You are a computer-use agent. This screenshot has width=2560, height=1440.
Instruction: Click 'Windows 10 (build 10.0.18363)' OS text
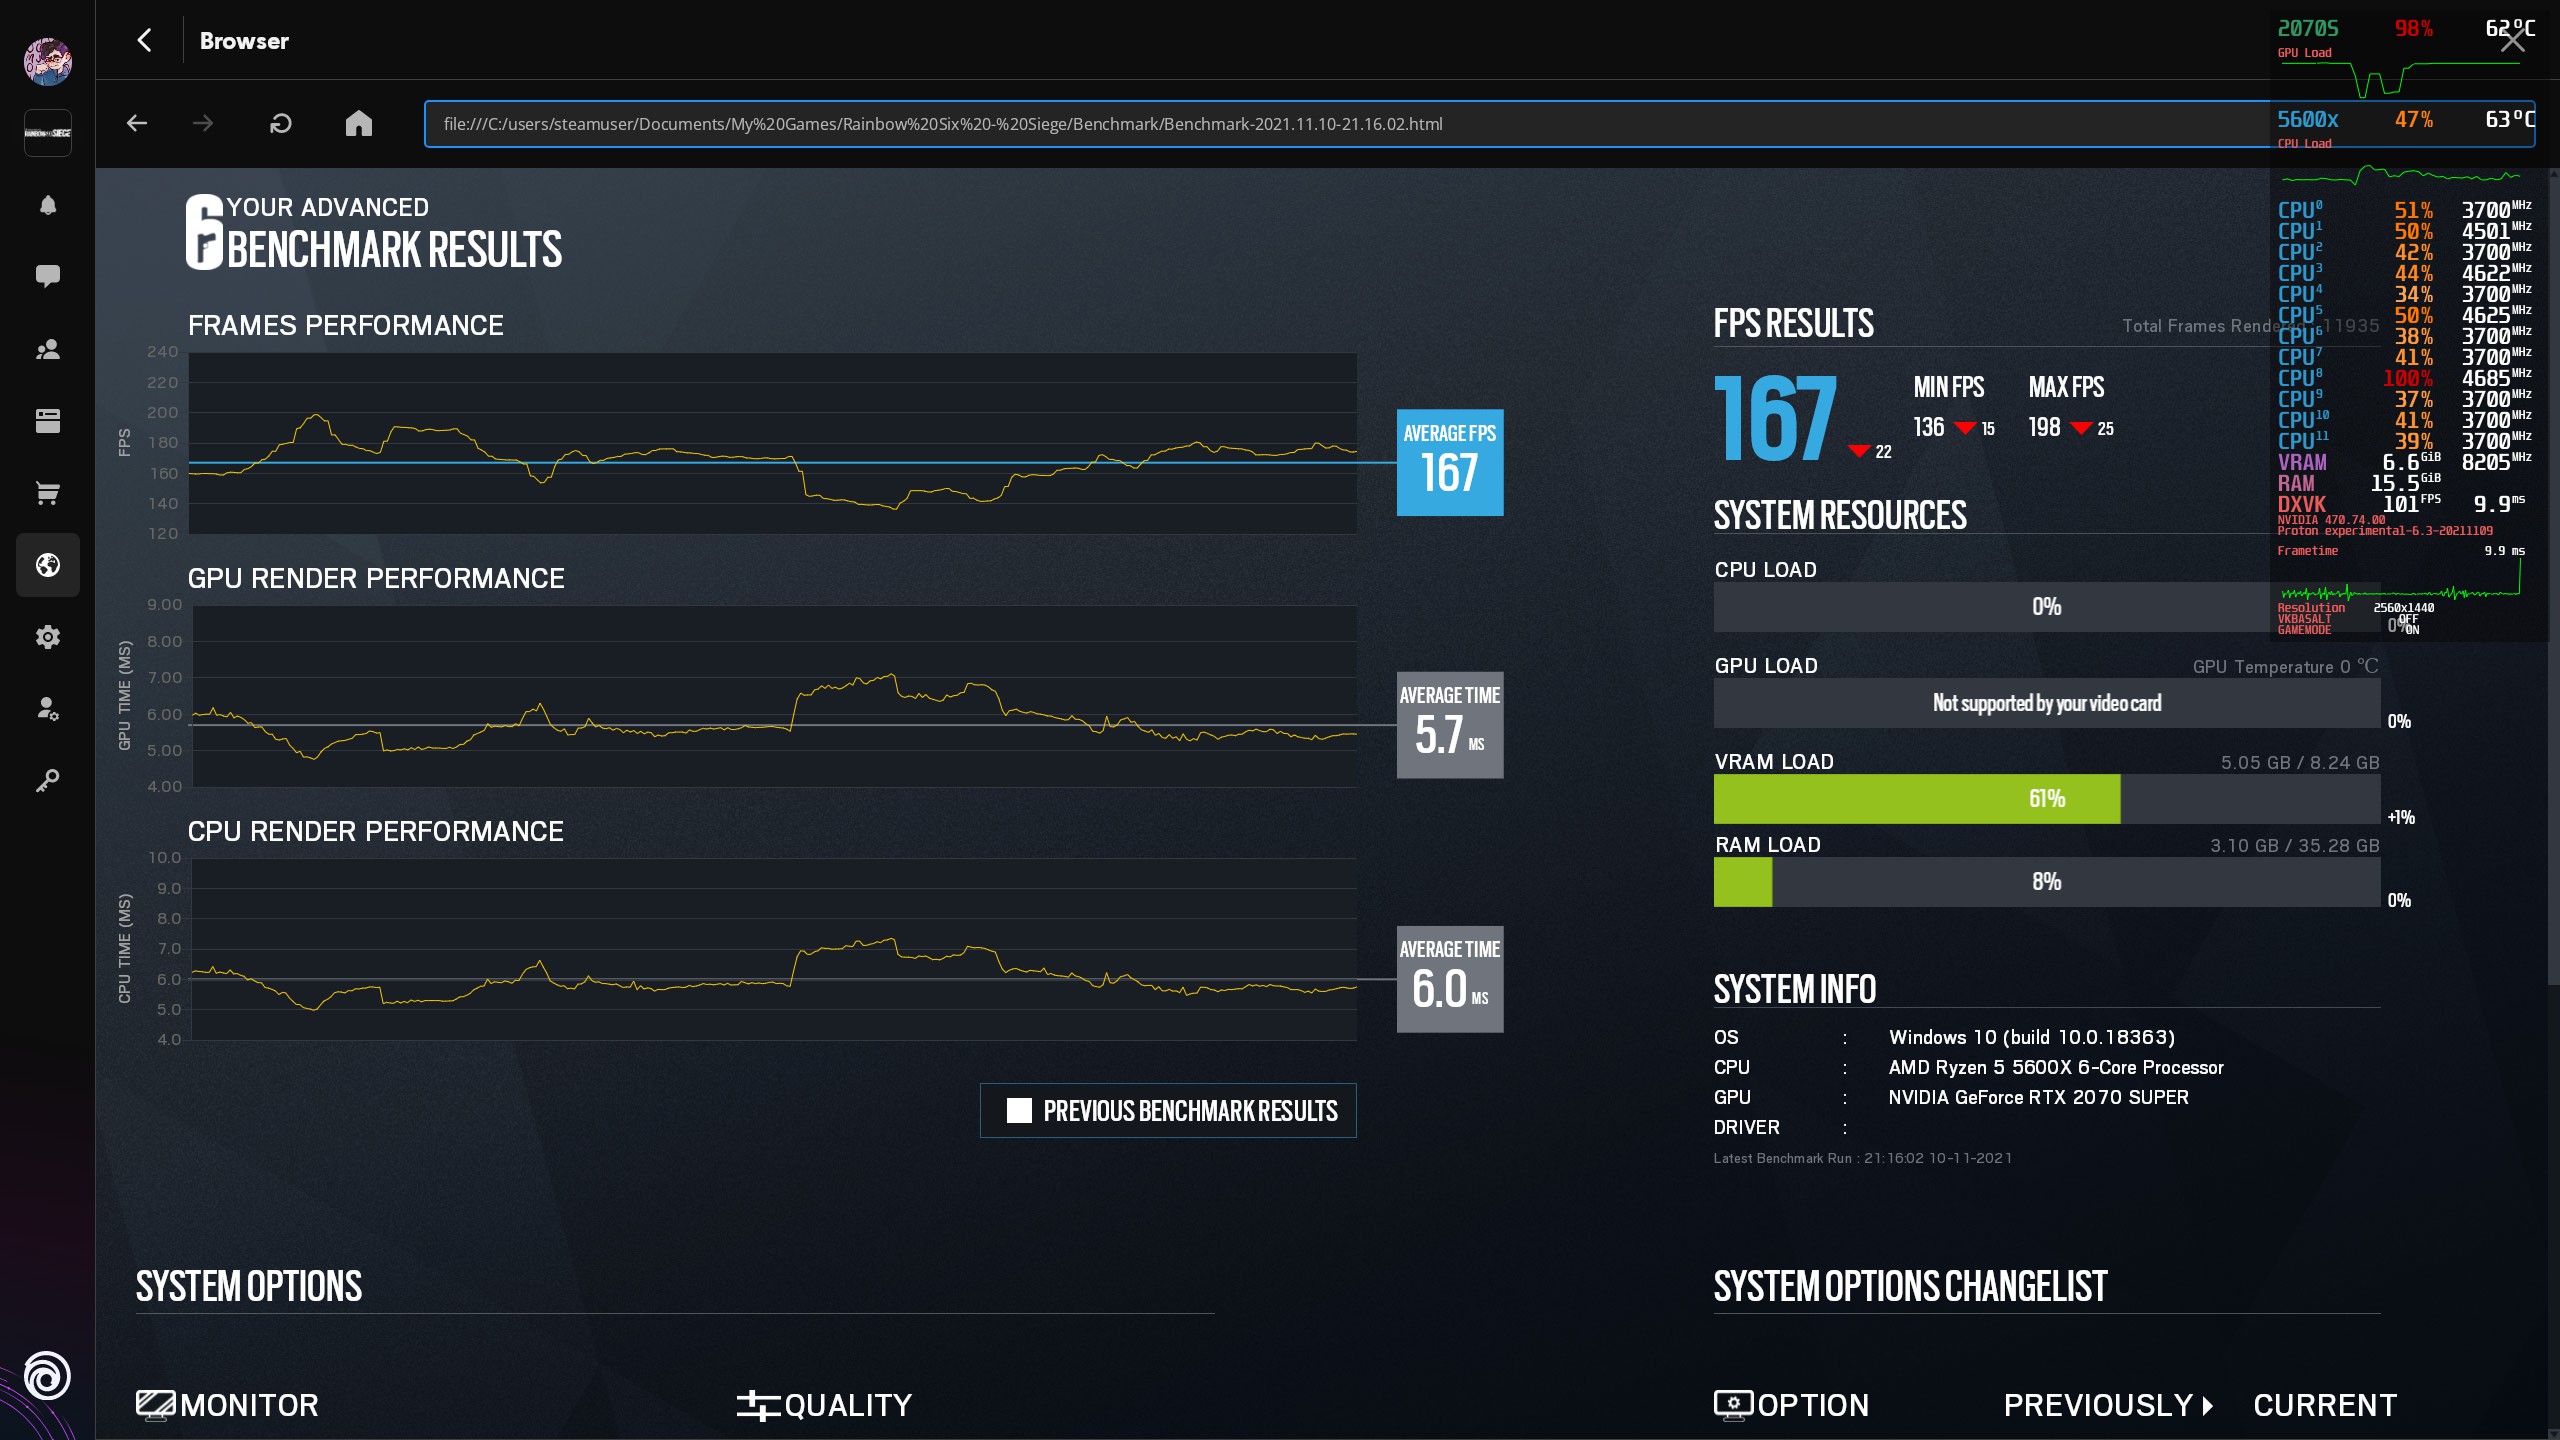click(x=2032, y=1038)
